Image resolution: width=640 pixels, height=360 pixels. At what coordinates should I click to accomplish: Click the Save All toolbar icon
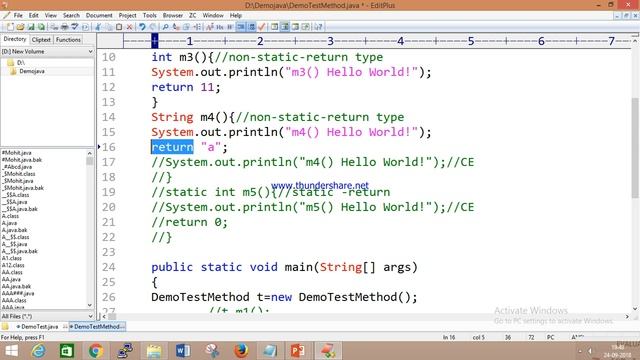click(41, 27)
